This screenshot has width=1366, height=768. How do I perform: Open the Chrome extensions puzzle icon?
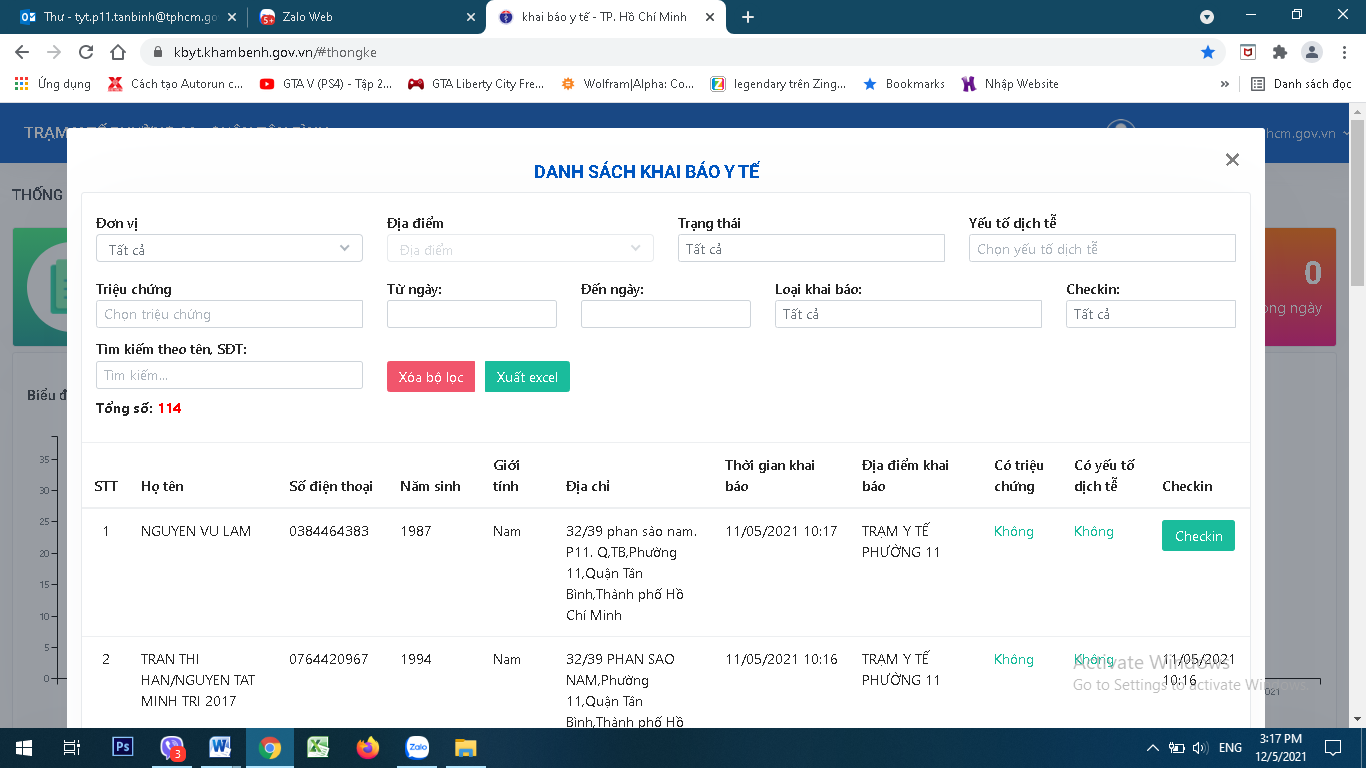click(1279, 52)
